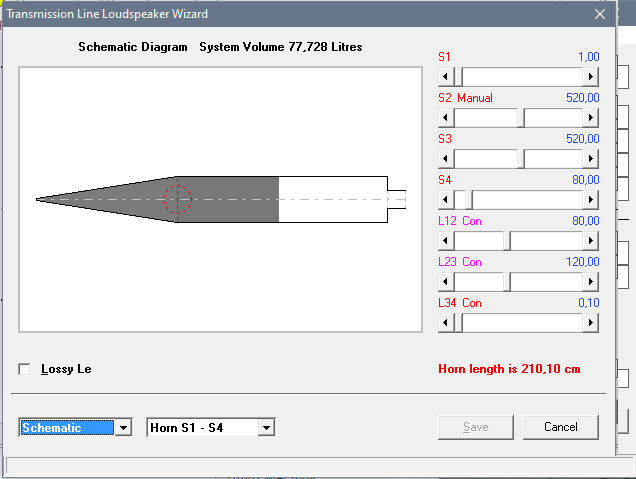
Task: Click the S1 scrollbar left arrow
Action: coord(446,76)
